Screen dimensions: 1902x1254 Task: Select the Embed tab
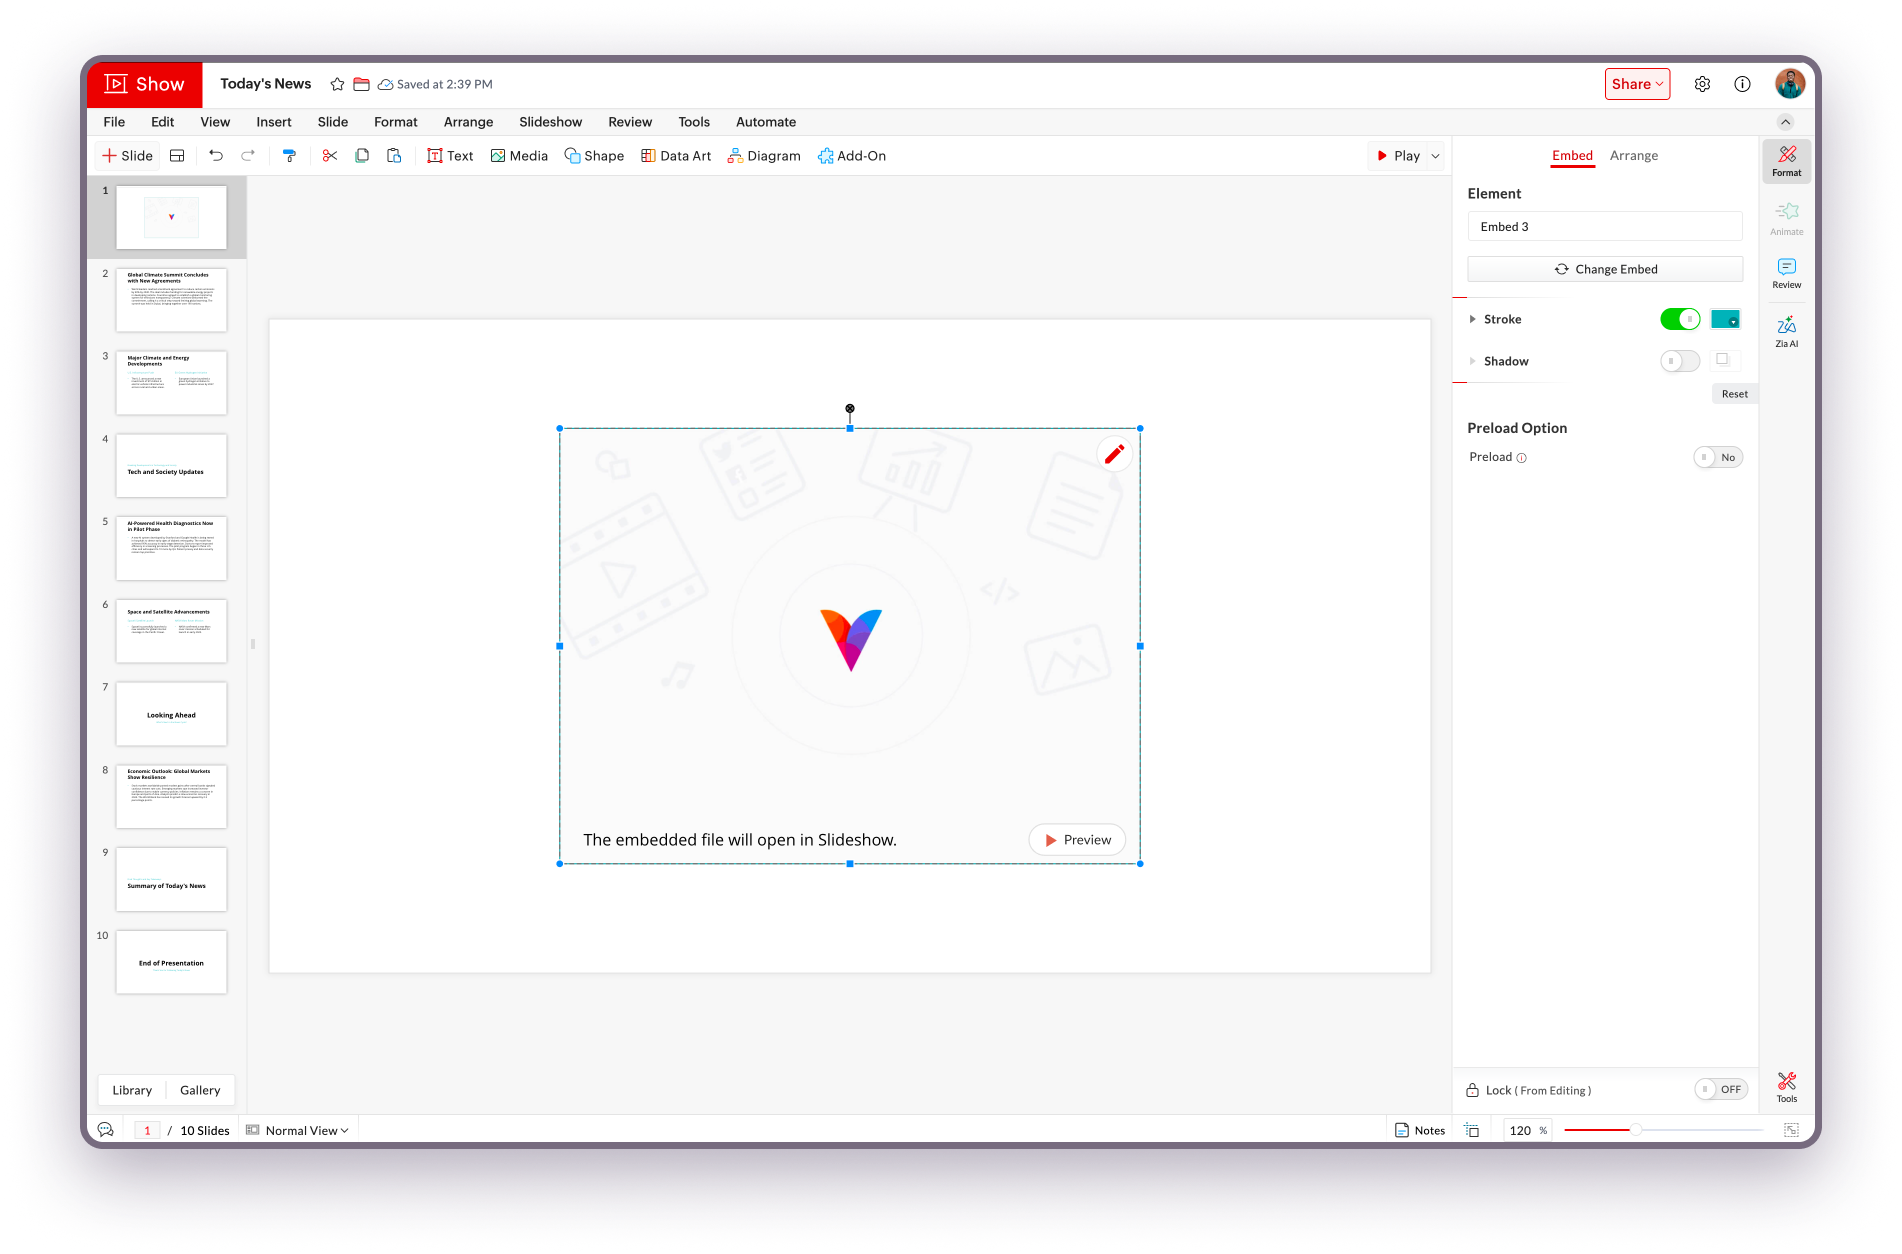(1573, 155)
